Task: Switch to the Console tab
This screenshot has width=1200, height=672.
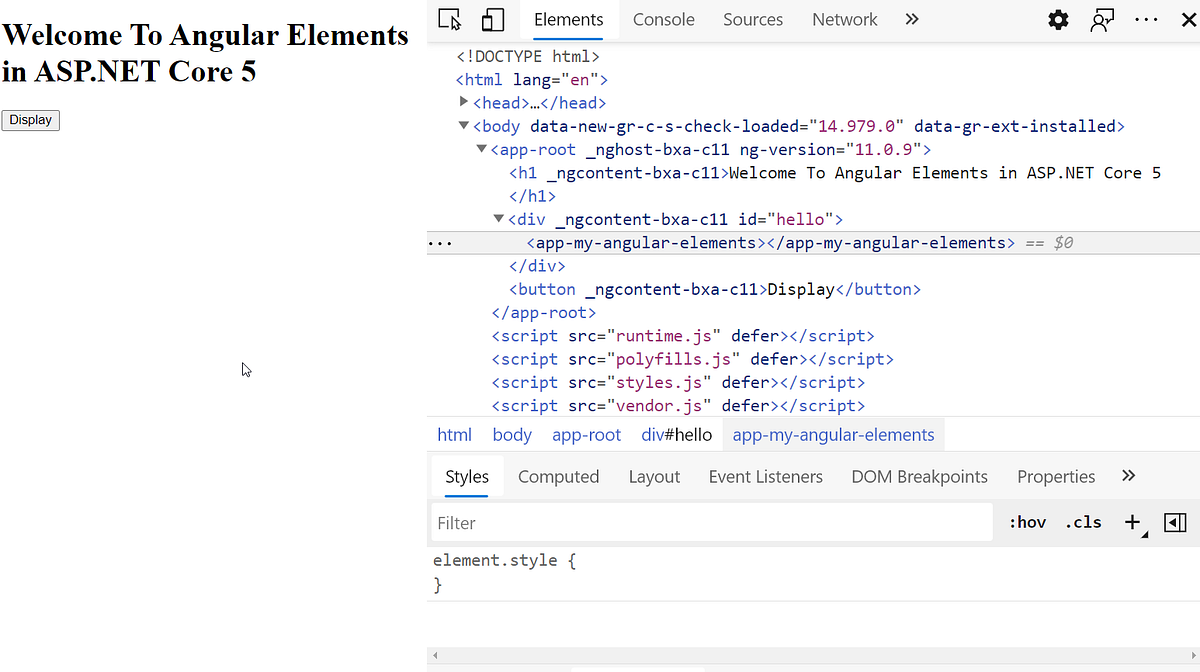Action: (x=664, y=19)
